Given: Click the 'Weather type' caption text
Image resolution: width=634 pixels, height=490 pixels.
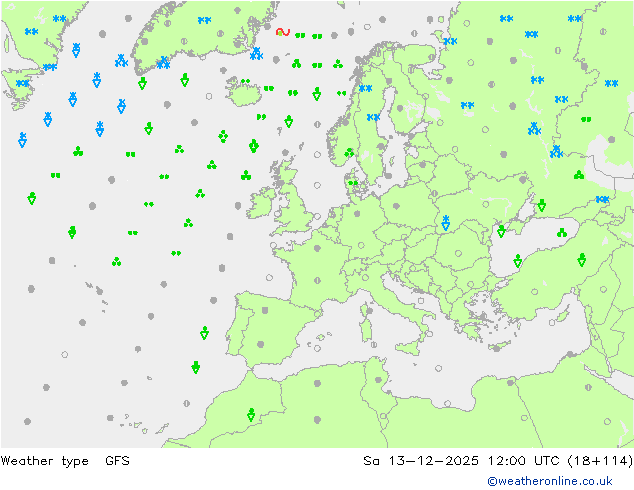Looking at the screenshot, I should coord(44,461).
